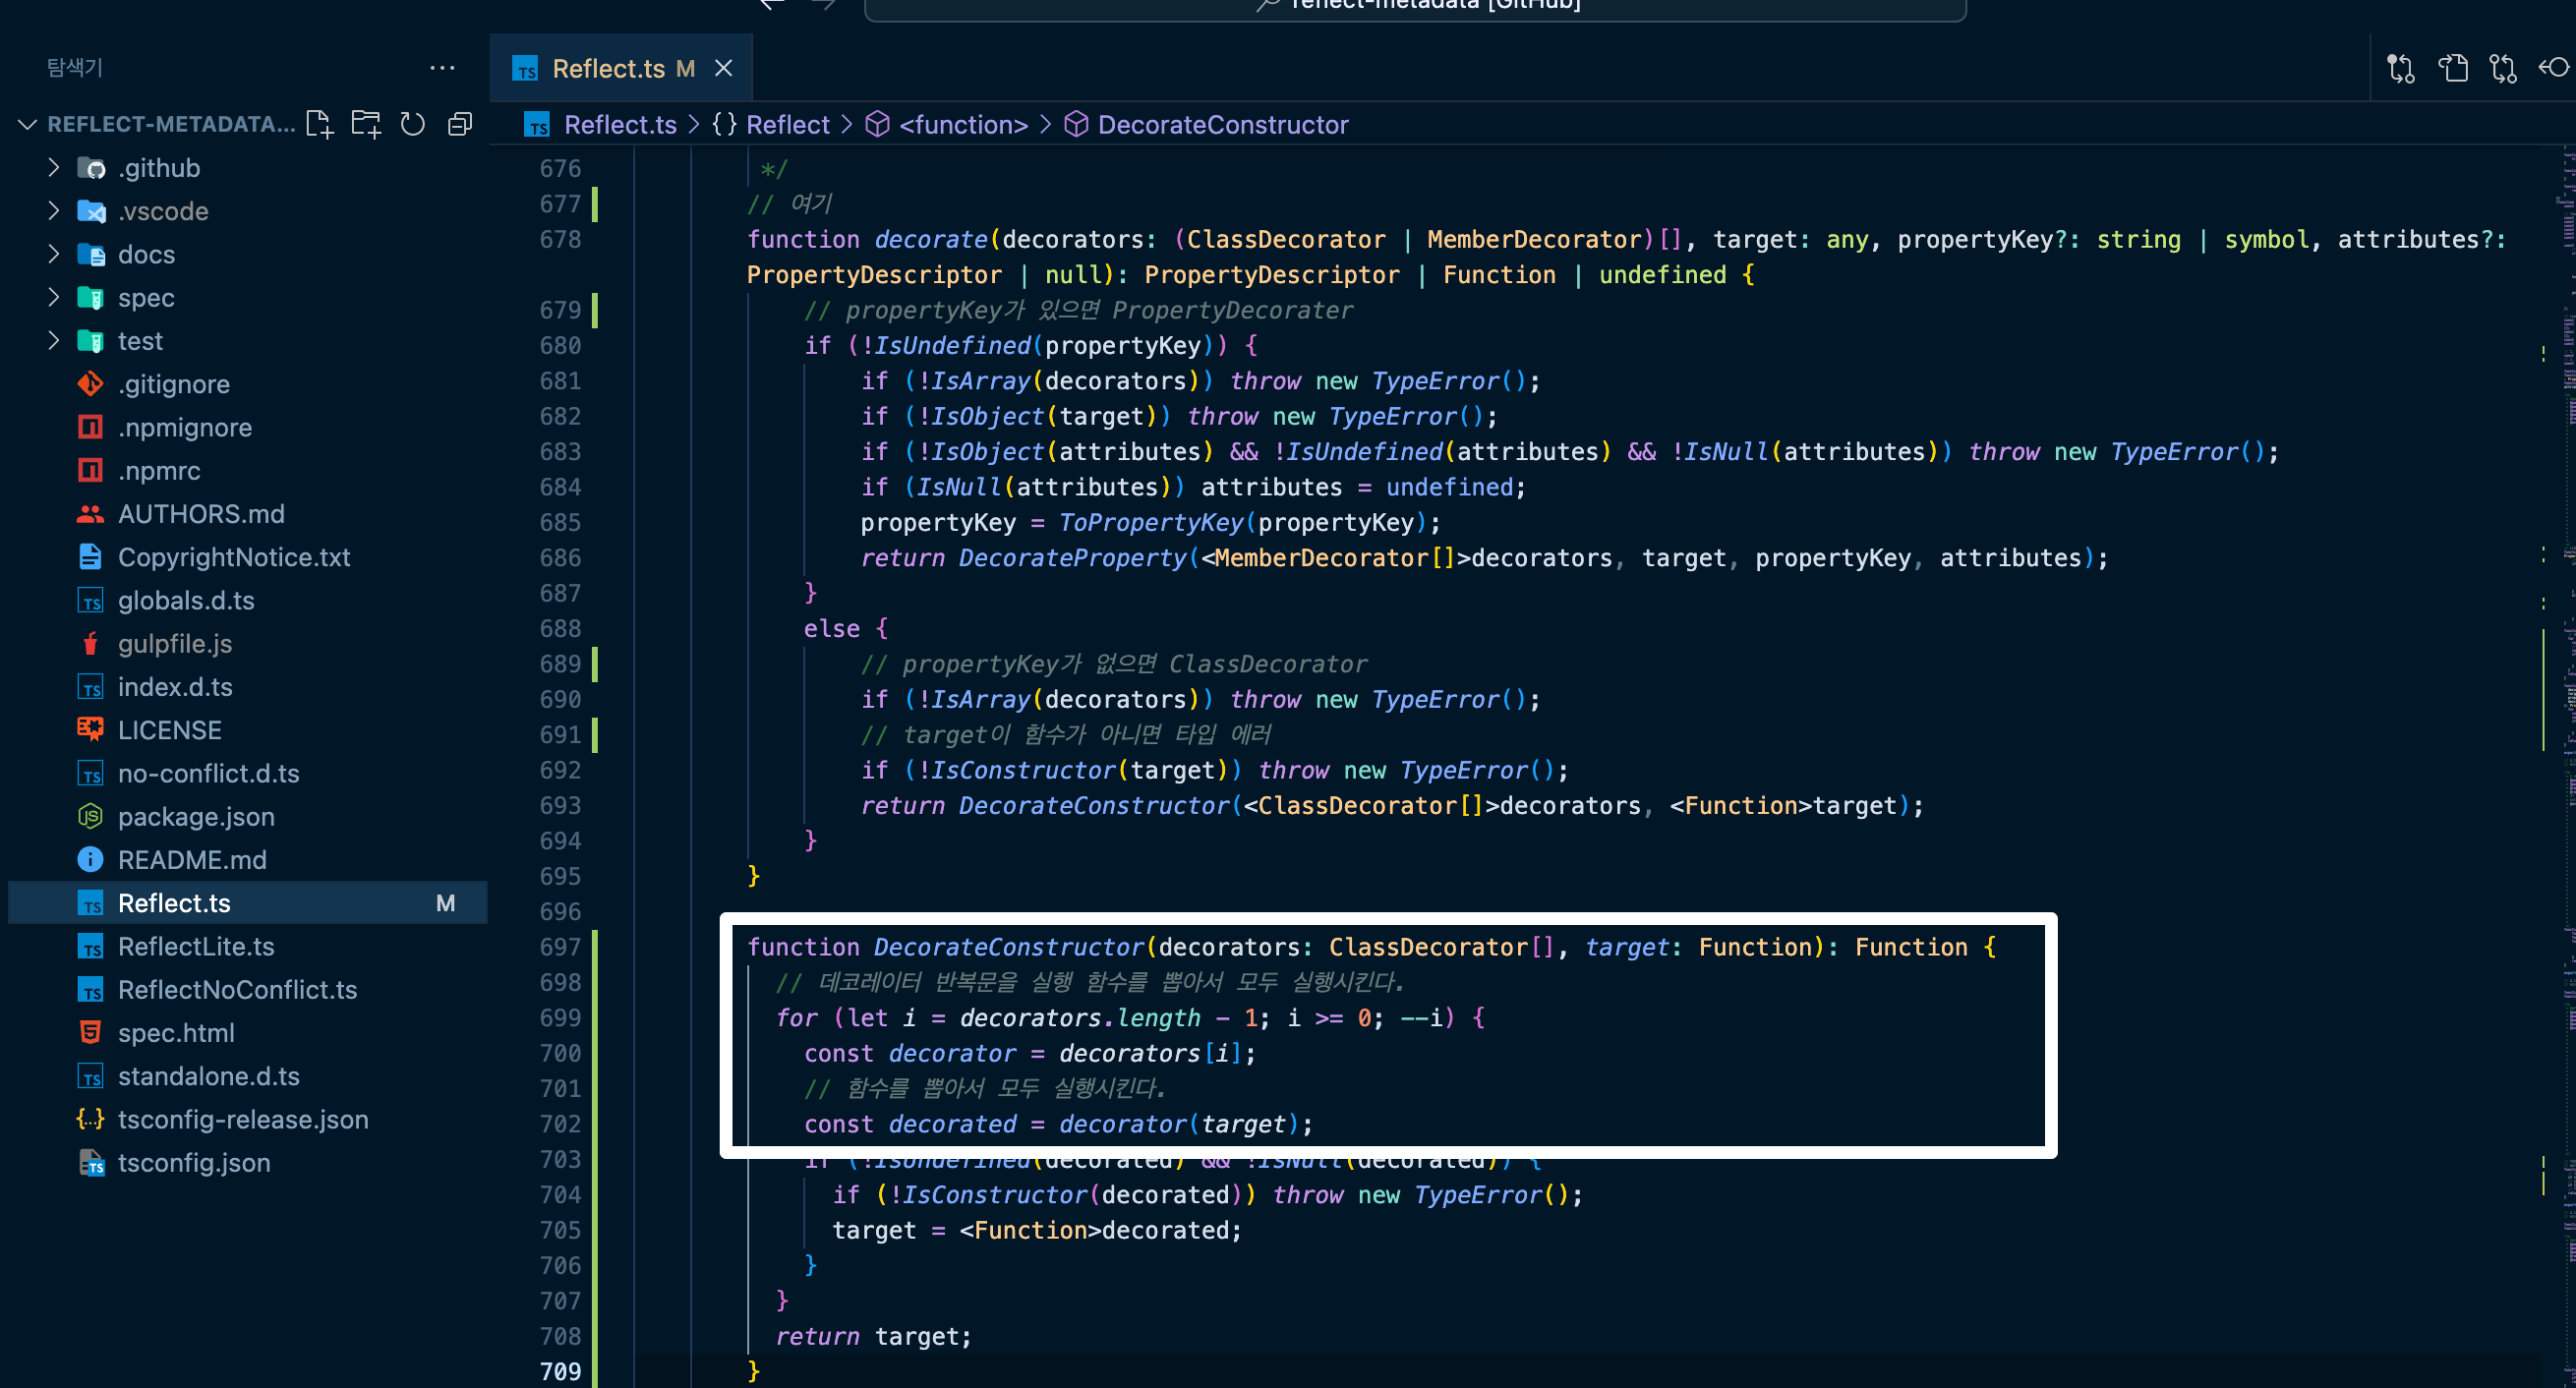Image resolution: width=2576 pixels, height=1388 pixels.
Task: Click the Reflect namespace breadcrumb
Action: [x=787, y=124]
